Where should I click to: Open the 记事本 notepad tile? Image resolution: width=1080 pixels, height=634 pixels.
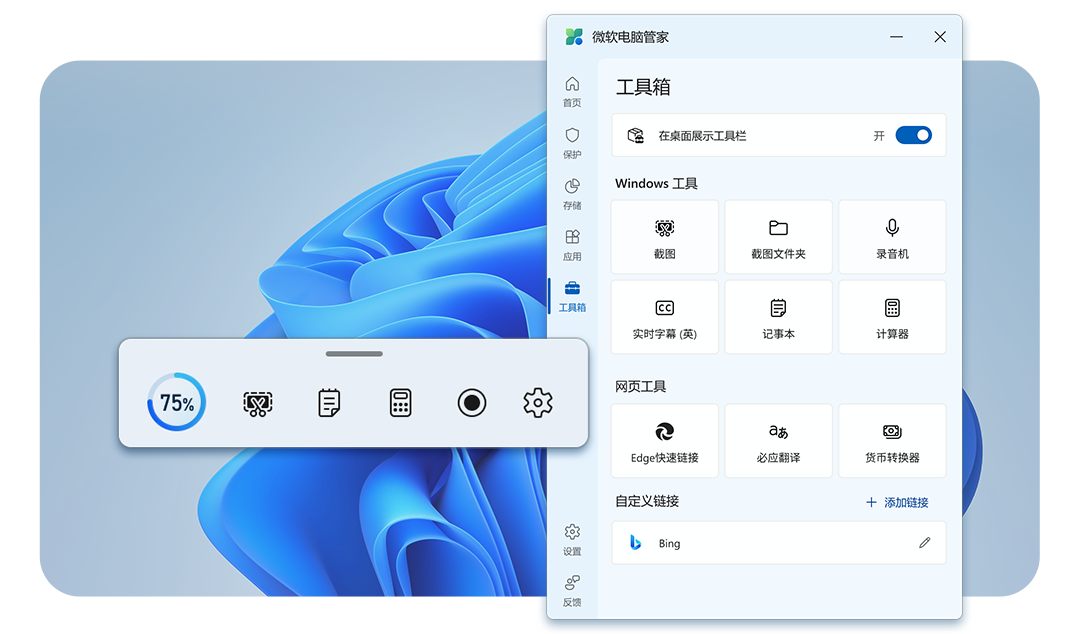(778, 317)
